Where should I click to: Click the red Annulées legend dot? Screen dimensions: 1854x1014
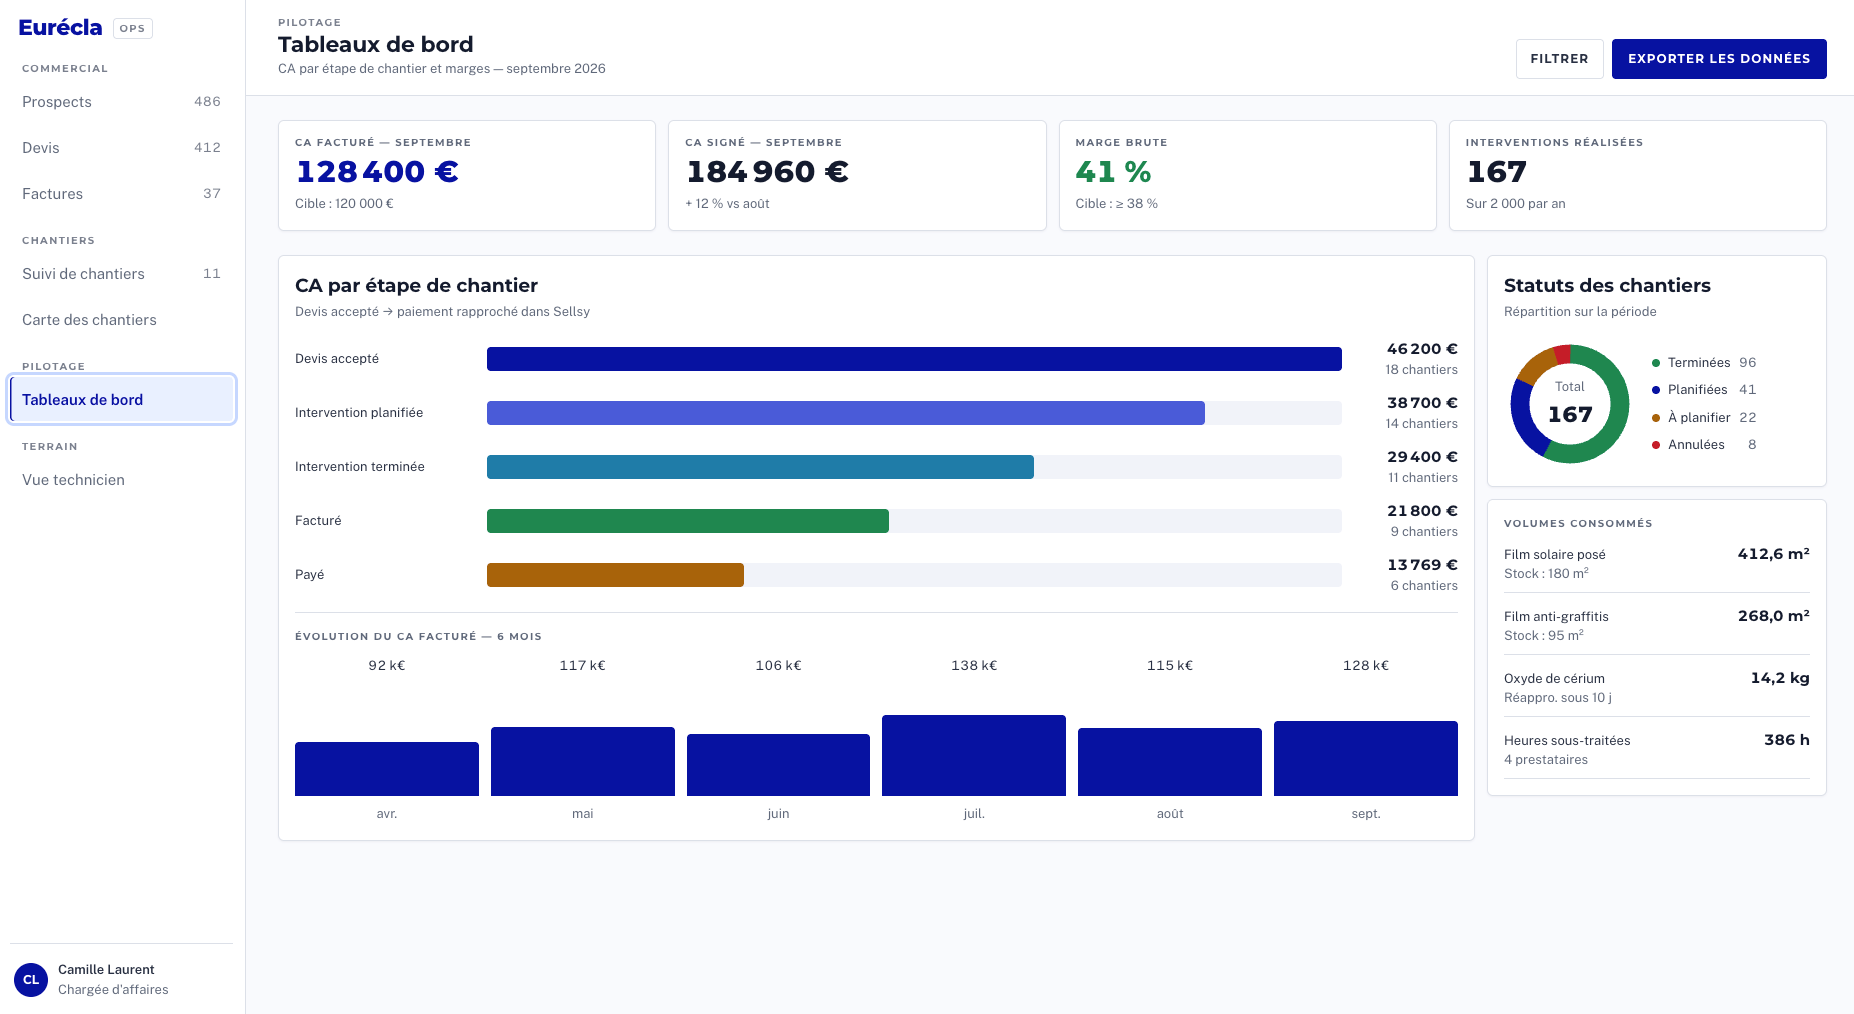tap(1656, 445)
